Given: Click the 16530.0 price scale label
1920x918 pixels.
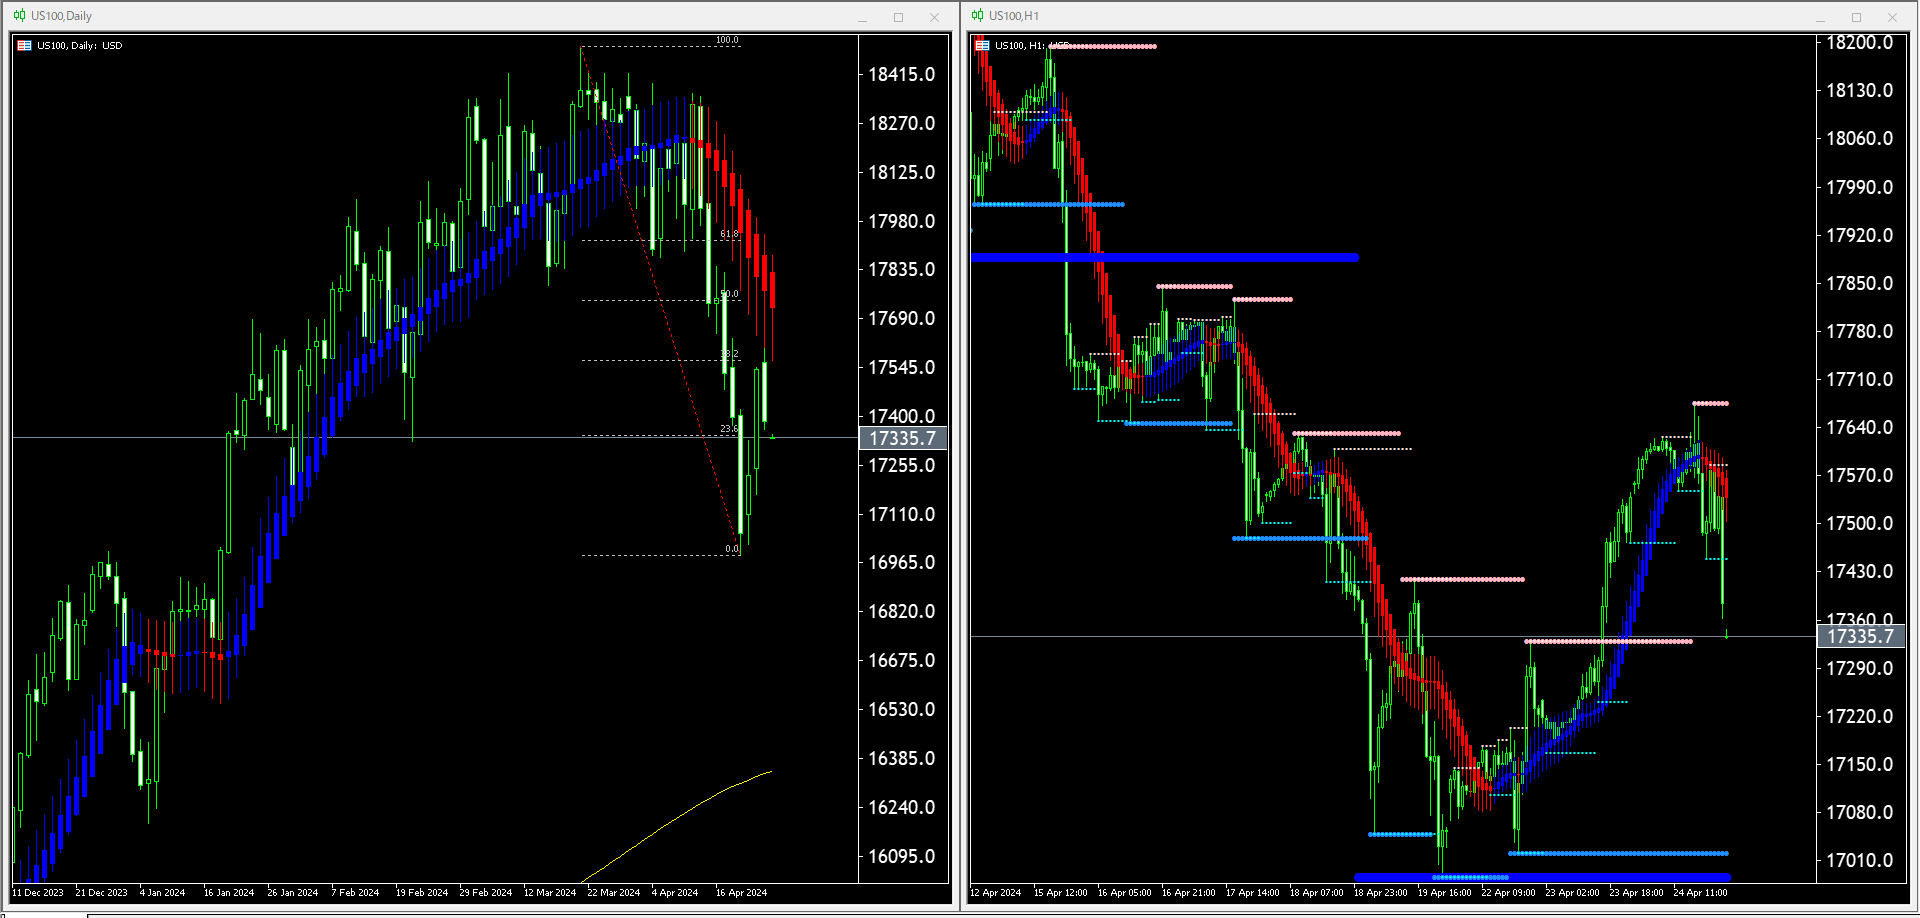Looking at the screenshot, I should [902, 710].
